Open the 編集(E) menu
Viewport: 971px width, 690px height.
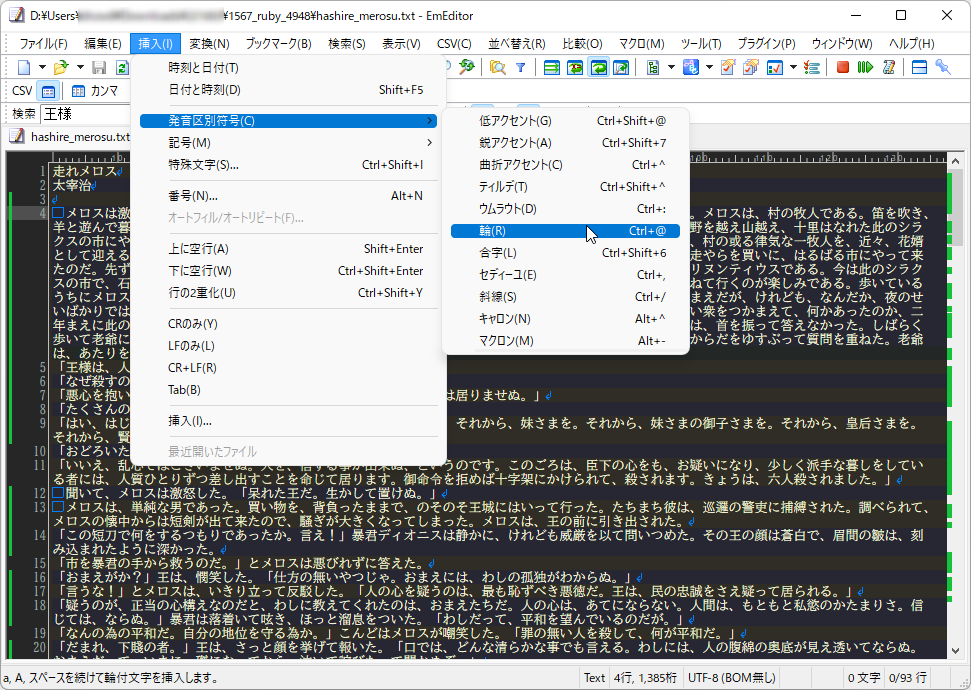(x=103, y=44)
